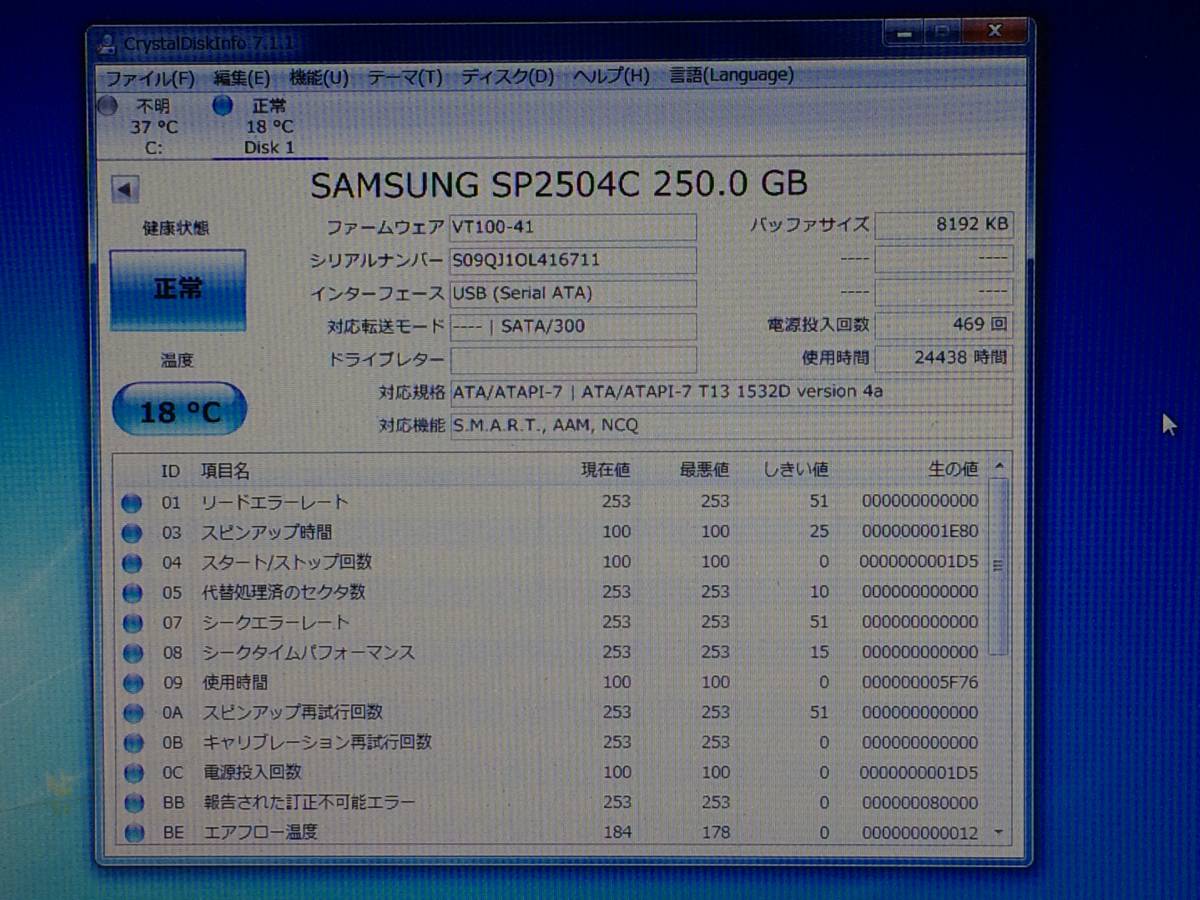Click the scroll down arrow of SMART list
The image size is (1200, 900).
coord(998,832)
